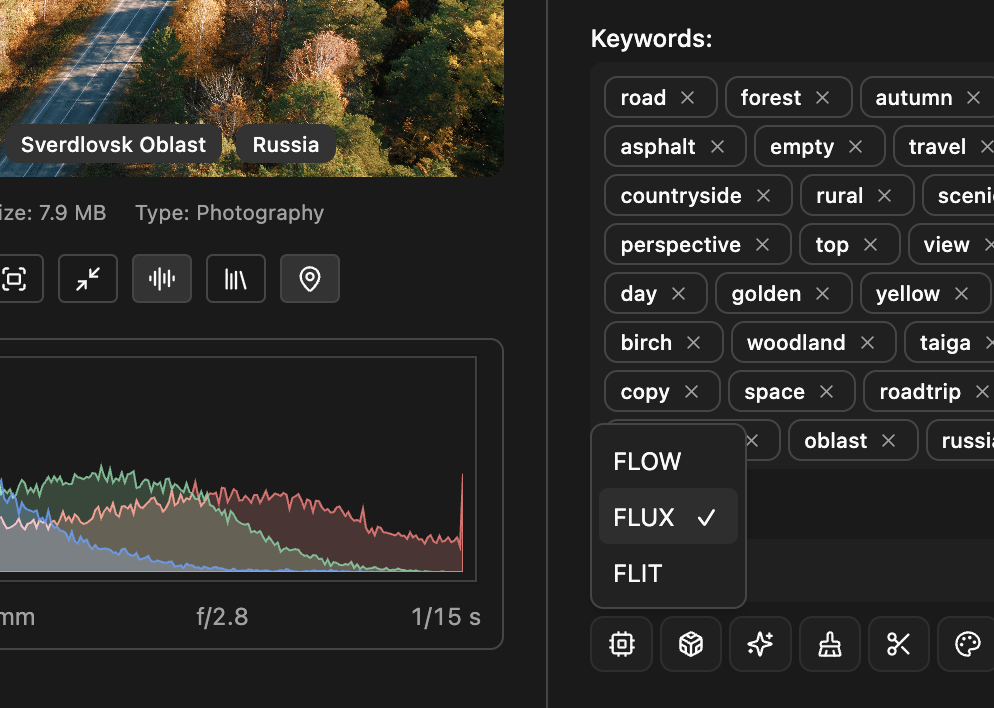Choose FLIT from the popup menu
Viewport: 994px width, 708px height.
[x=668, y=573]
